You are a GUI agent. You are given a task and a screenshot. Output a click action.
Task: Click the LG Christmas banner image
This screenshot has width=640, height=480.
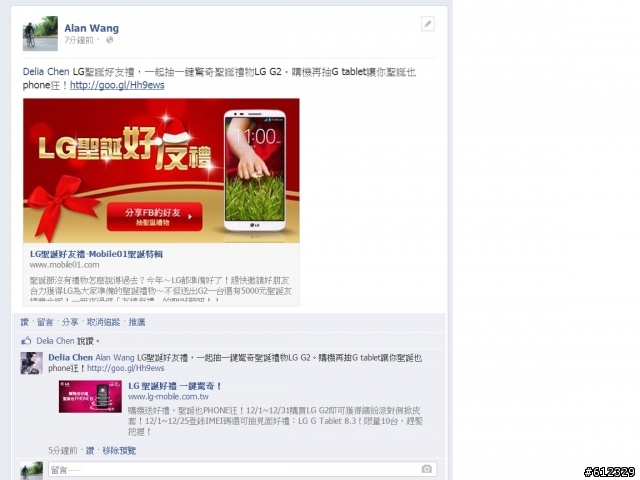pyautogui.click(x=161, y=171)
